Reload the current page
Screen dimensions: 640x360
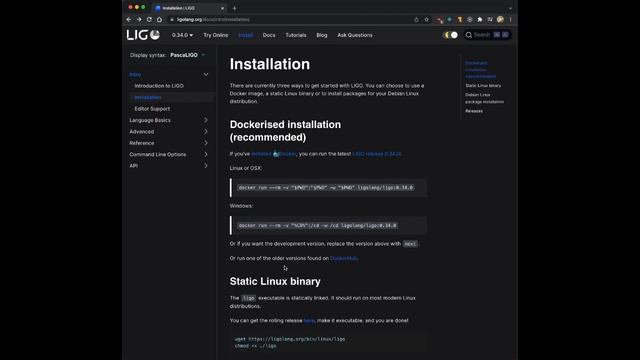coord(149,20)
